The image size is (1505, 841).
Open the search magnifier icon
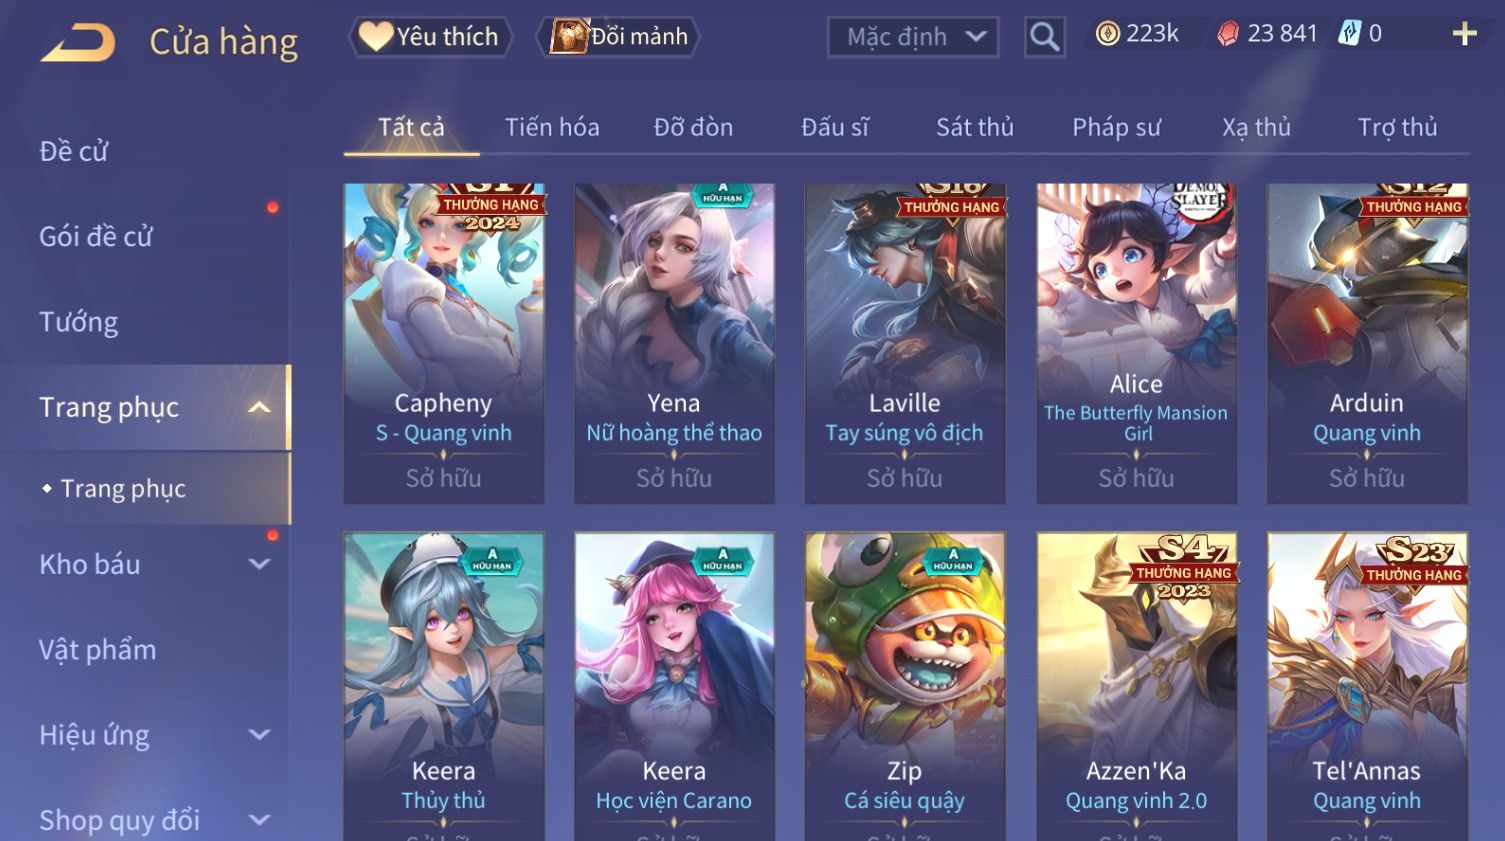click(1044, 37)
